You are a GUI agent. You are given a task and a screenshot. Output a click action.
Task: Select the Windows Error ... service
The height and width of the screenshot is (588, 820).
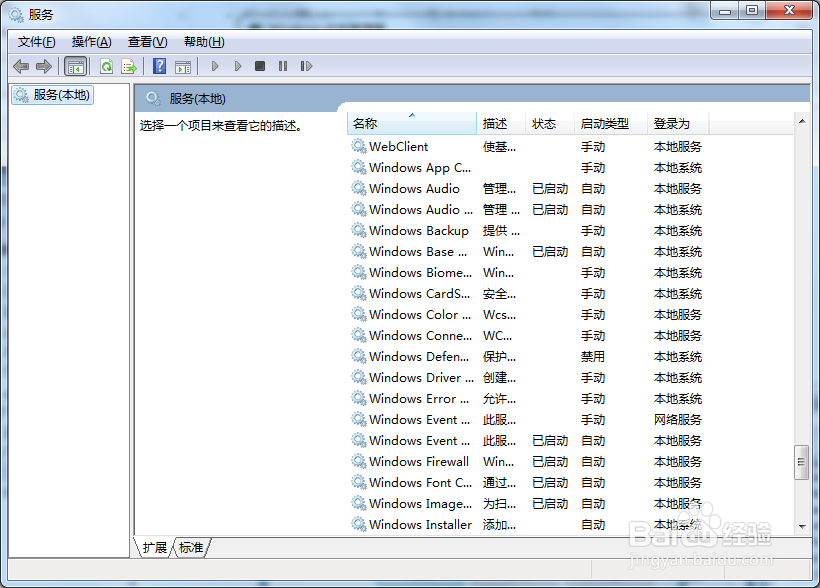(570, 399)
